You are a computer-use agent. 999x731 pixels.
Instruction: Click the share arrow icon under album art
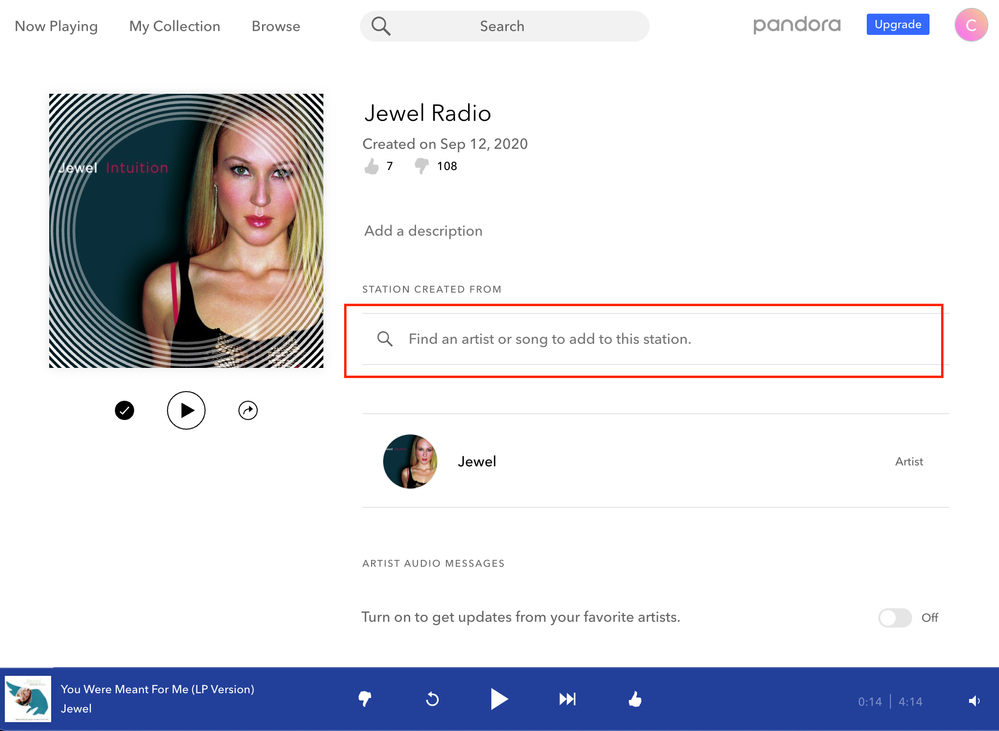pyautogui.click(x=248, y=410)
